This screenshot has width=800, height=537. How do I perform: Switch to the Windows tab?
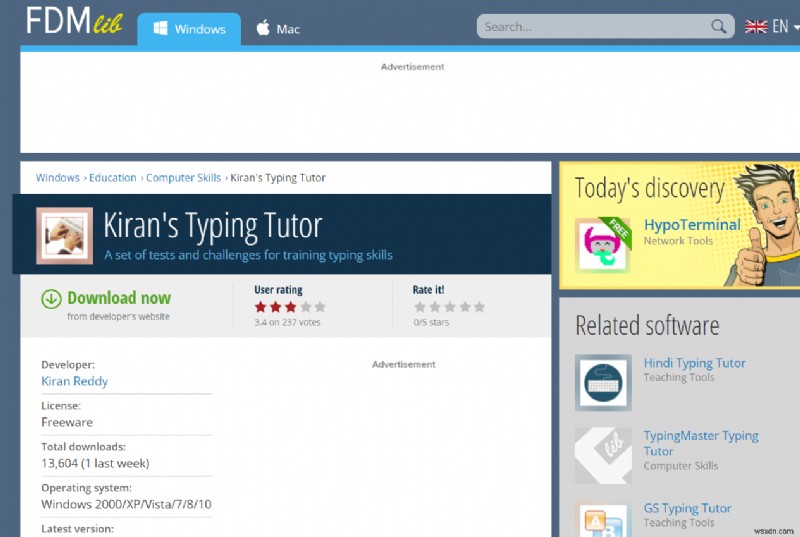189,29
